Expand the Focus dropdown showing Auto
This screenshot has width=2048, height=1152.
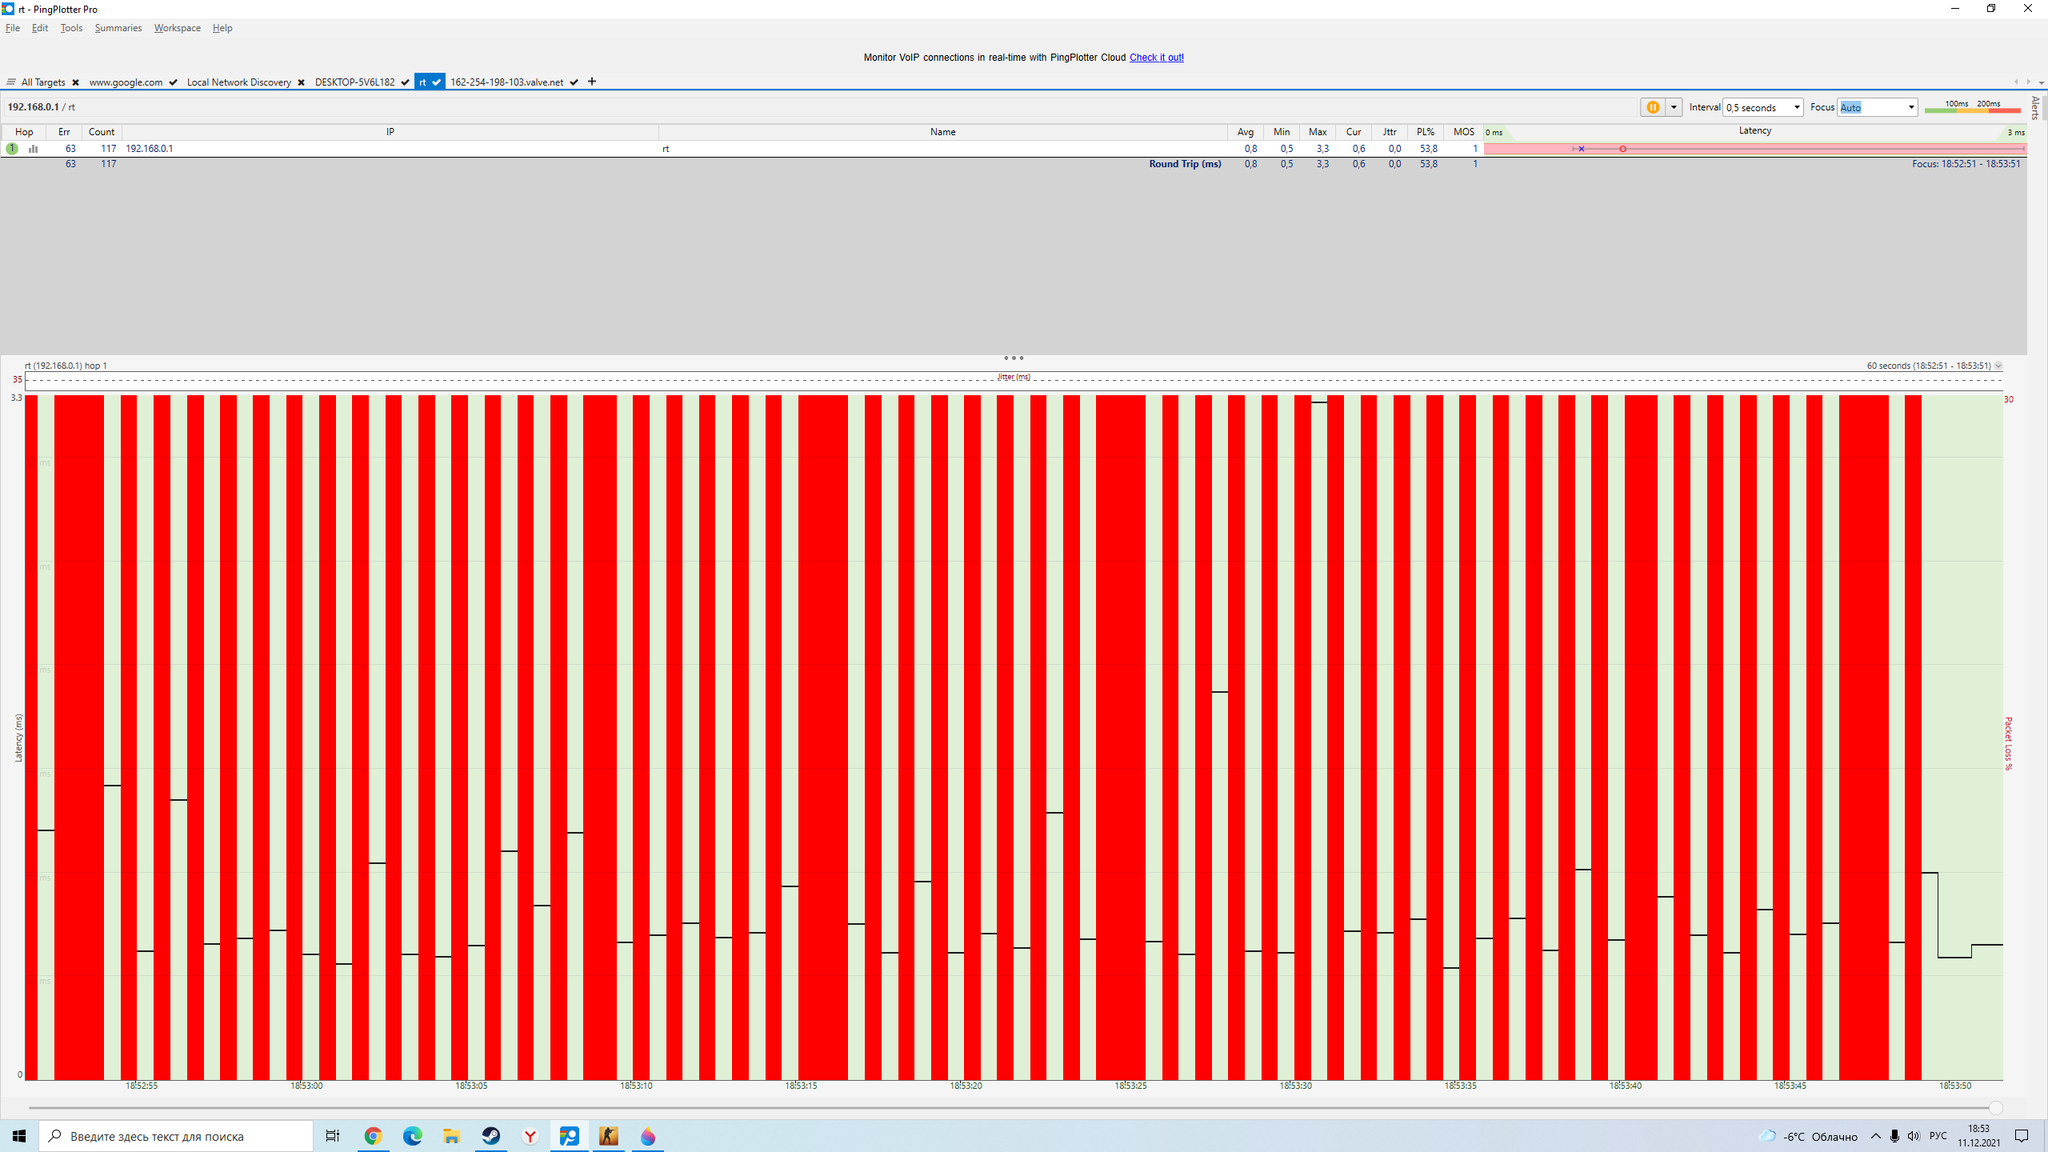coord(1910,107)
